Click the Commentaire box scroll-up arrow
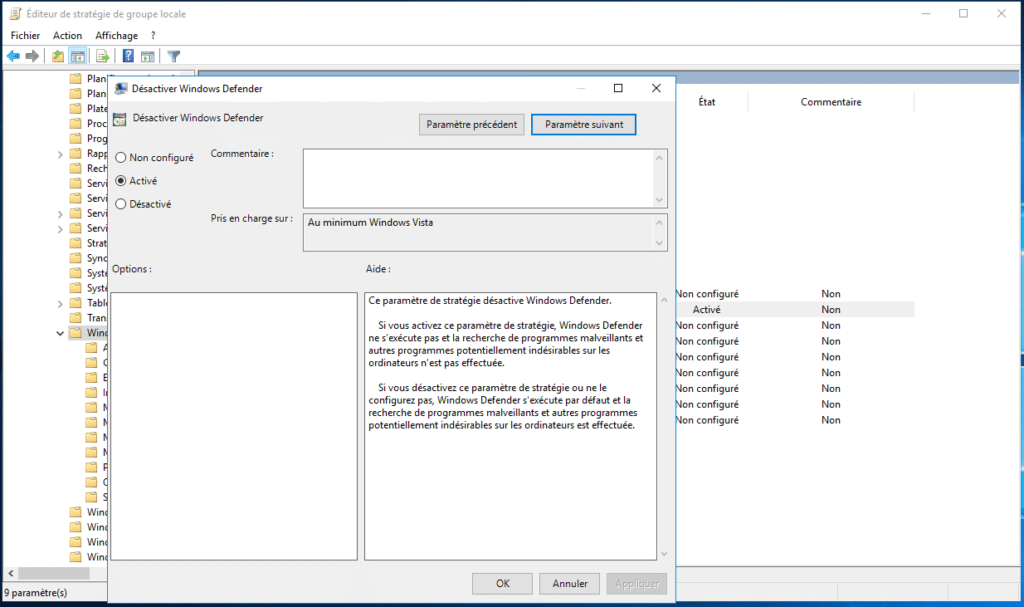The image size is (1024, 607). (659, 157)
